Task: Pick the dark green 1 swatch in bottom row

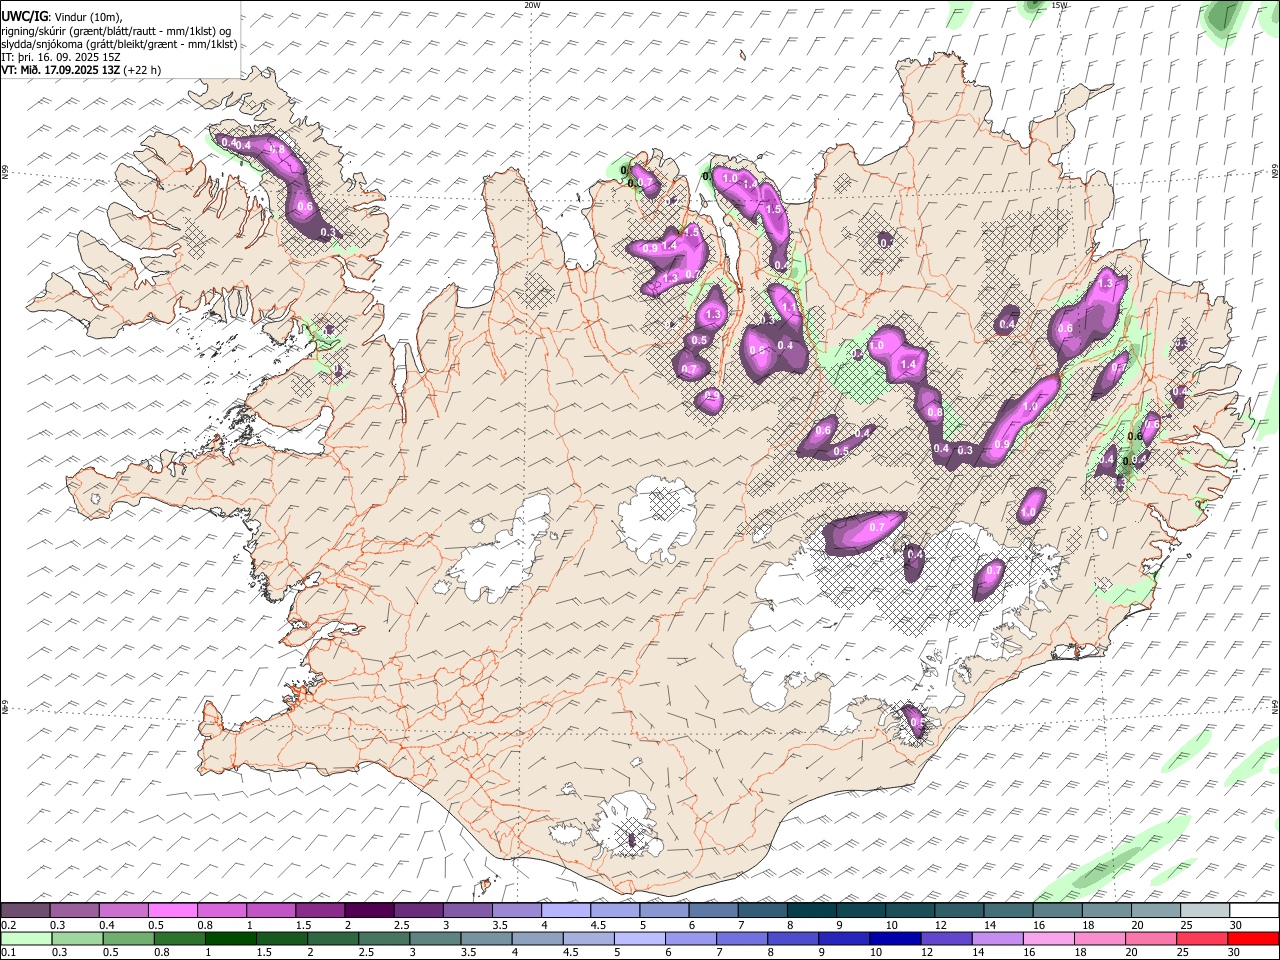Action: pos(230,938)
